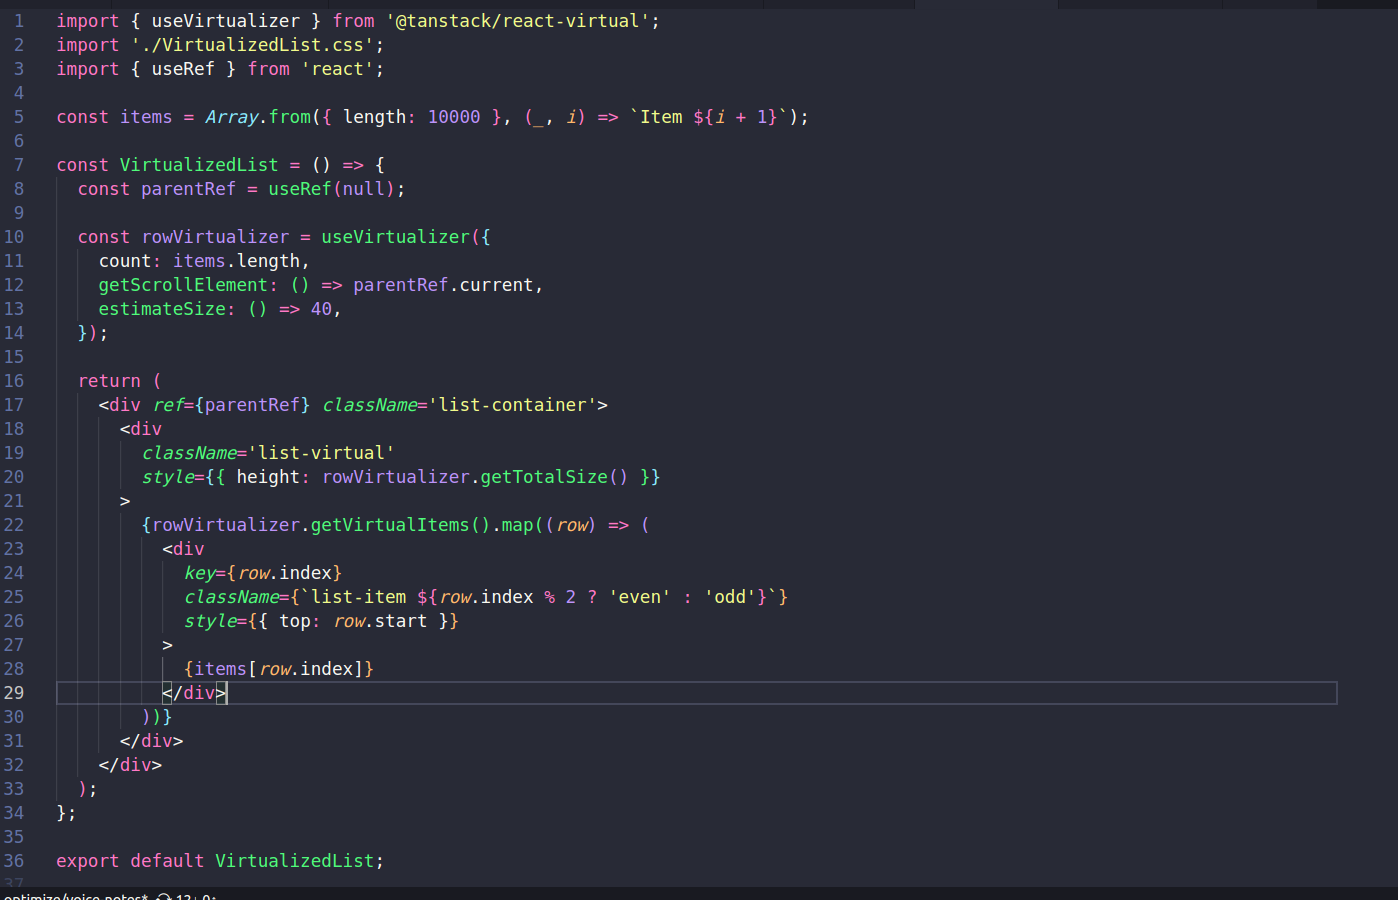Click line number 5 in the gutter
The image size is (1398, 900).
click(18, 117)
